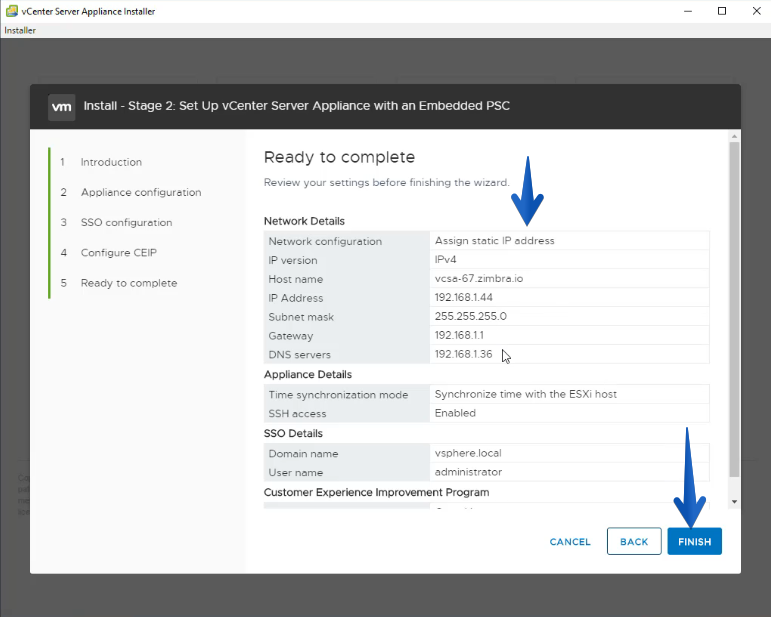
Task: Maximize the installer window
Action: click(722, 11)
